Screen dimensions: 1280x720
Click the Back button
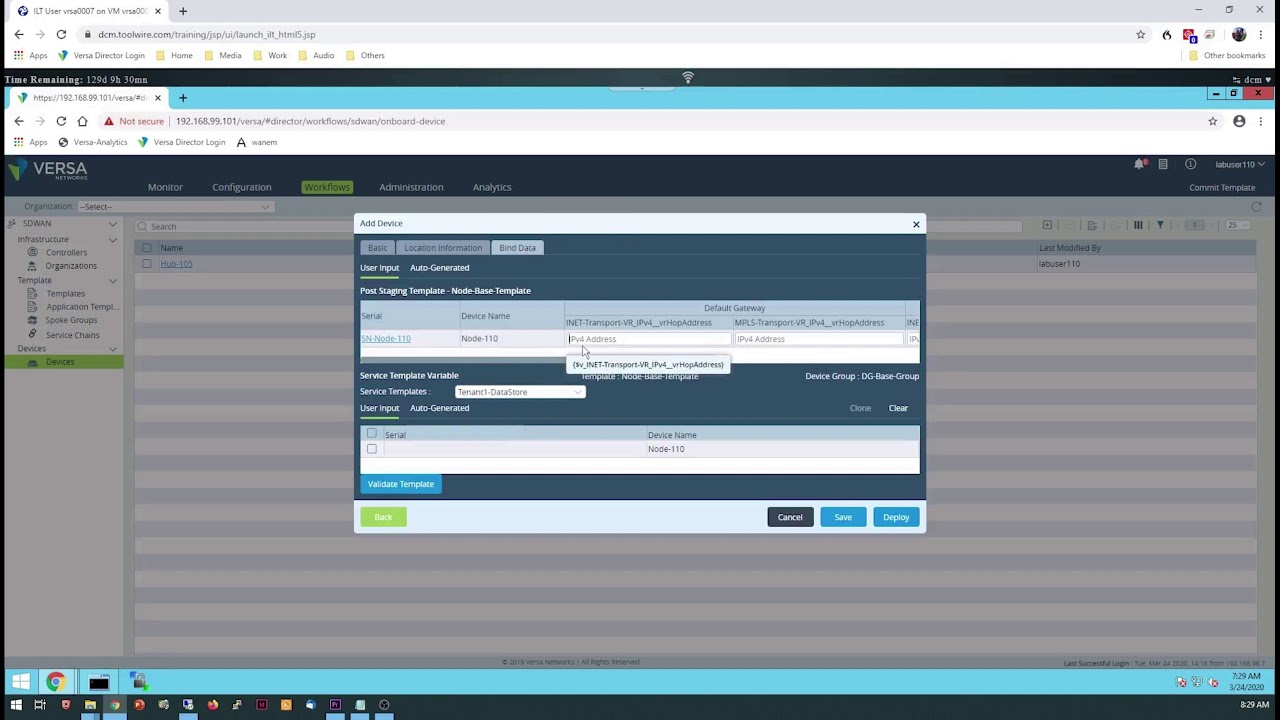tap(383, 517)
